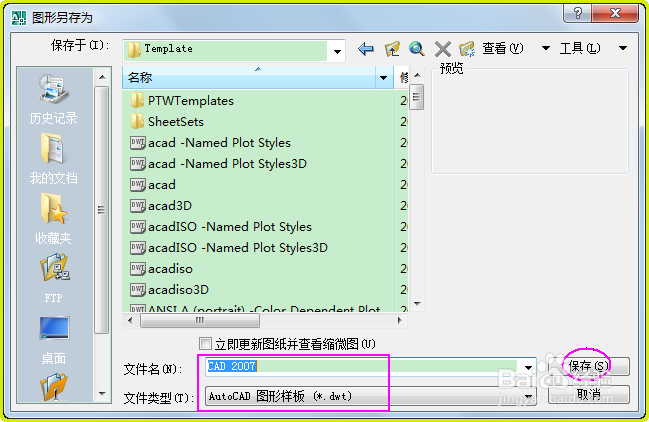This screenshot has height=422, width=649.
Task: Click the AutoCAD icon in the title bar
Action: point(19,17)
